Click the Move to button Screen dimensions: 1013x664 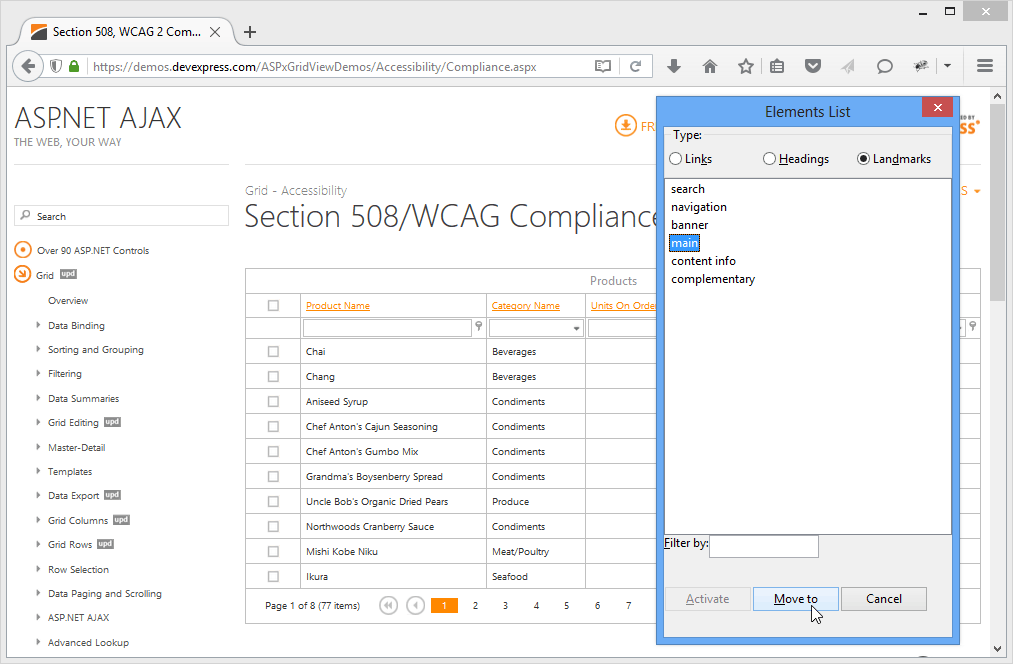pos(796,598)
